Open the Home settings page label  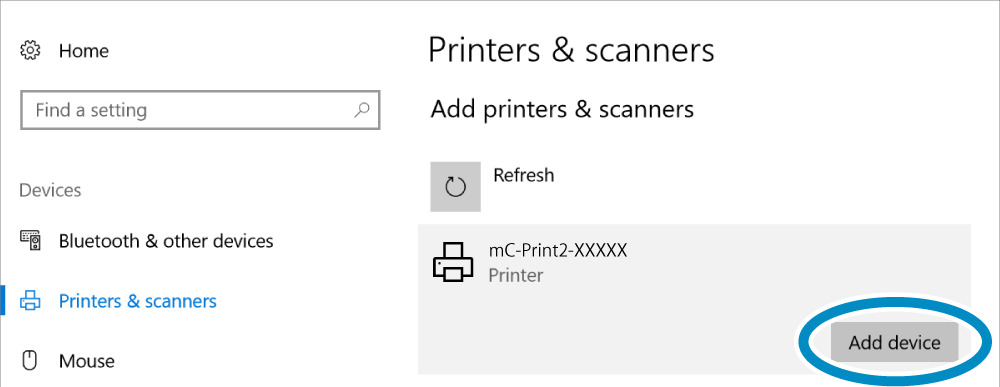click(x=84, y=50)
